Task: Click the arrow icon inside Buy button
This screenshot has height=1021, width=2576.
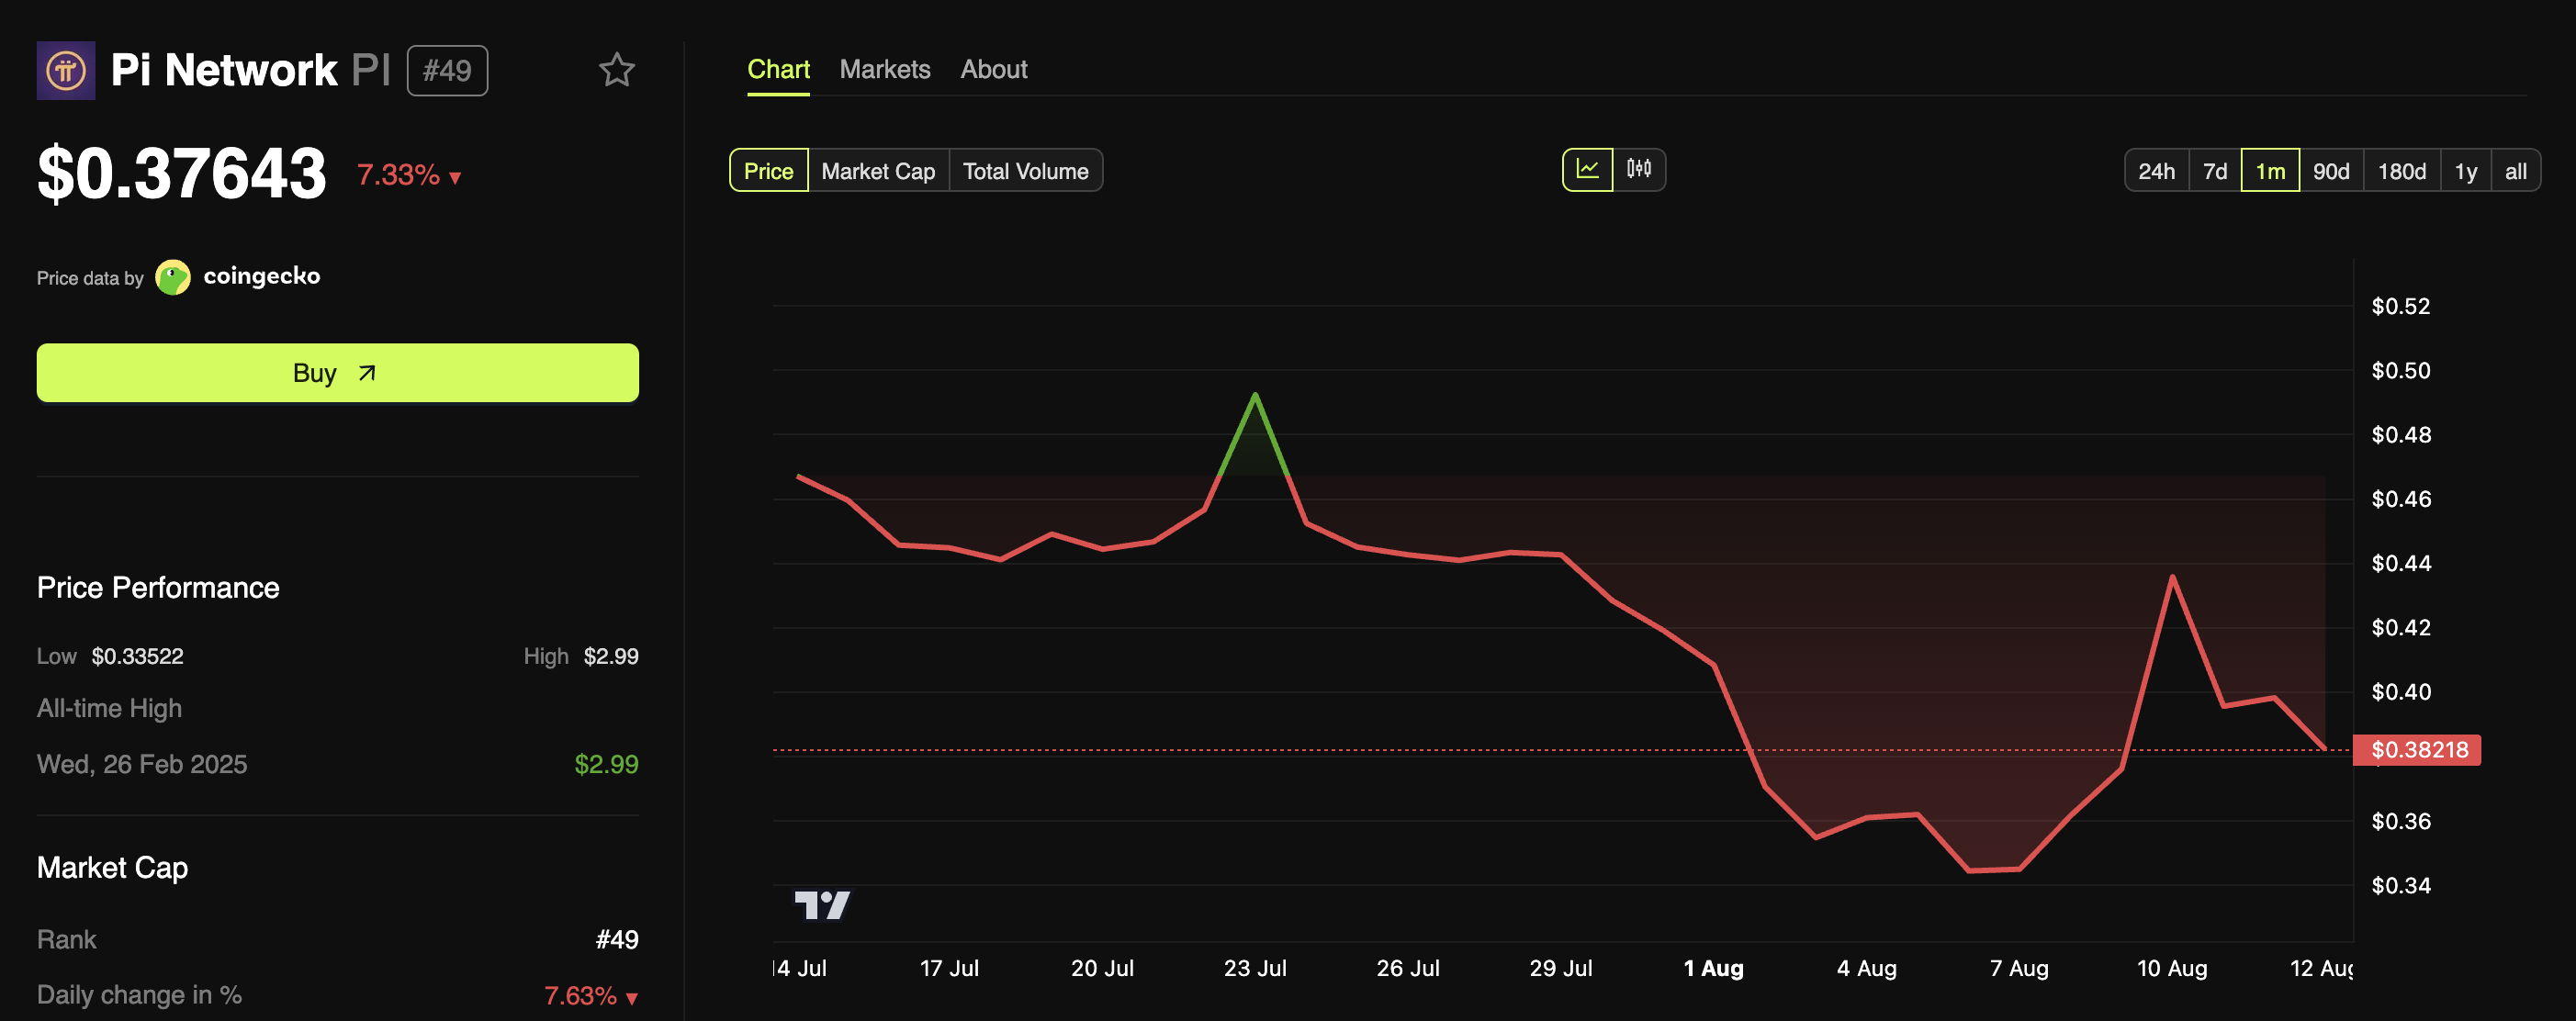Action: (x=367, y=373)
